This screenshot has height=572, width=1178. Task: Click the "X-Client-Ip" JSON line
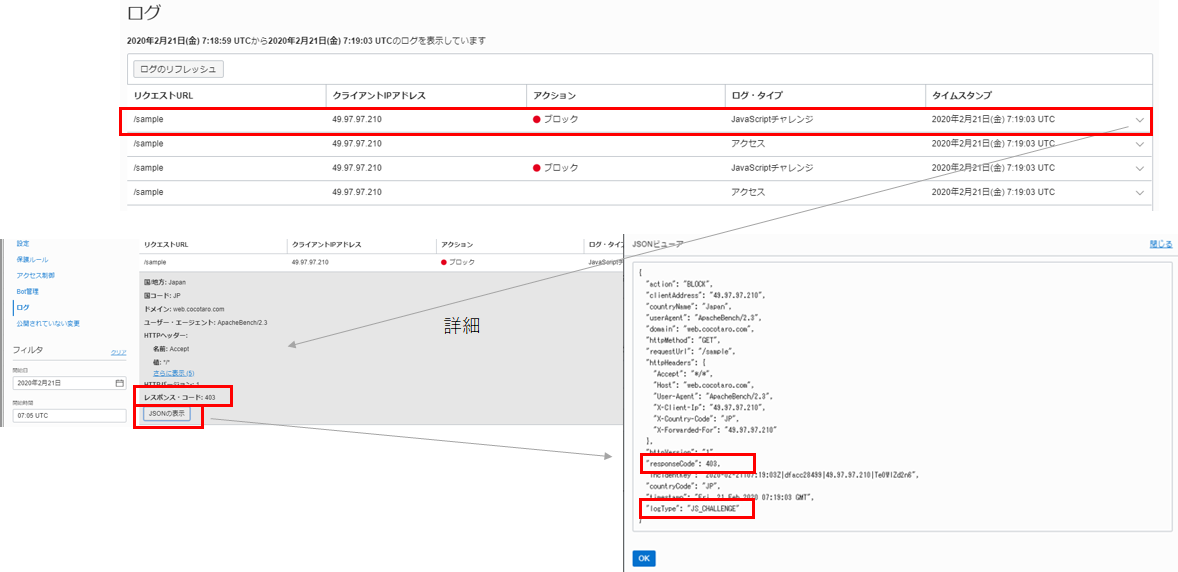(x=710, y=407)
